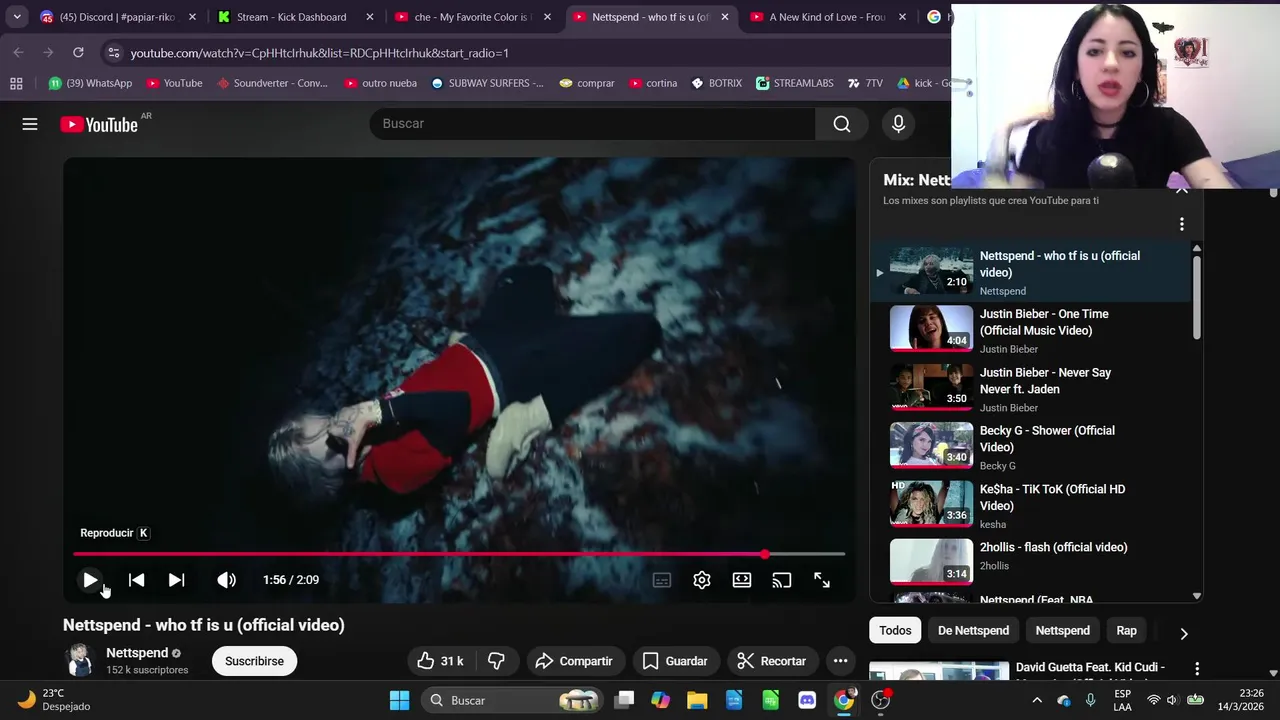Open Discord from the taskbar
Image resolution: width=1280 pixels, height=720 pixels.
tap(807, 700)
